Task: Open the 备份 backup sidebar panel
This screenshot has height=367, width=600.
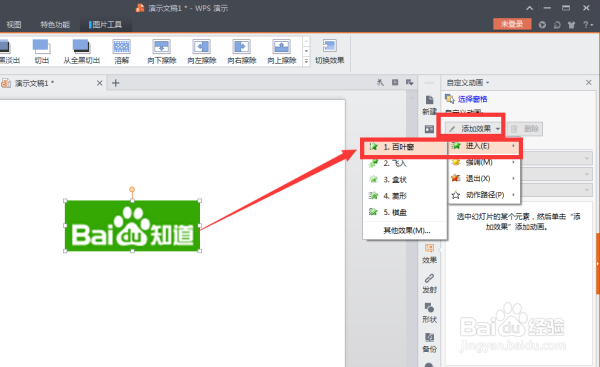Action: [x=429, y=343]
